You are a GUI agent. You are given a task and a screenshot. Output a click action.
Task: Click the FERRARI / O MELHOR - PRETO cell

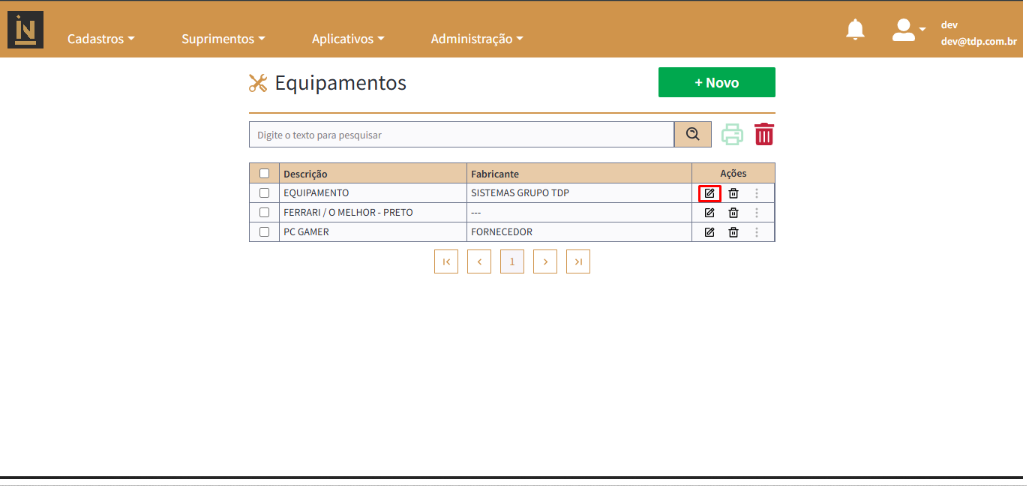373,213
